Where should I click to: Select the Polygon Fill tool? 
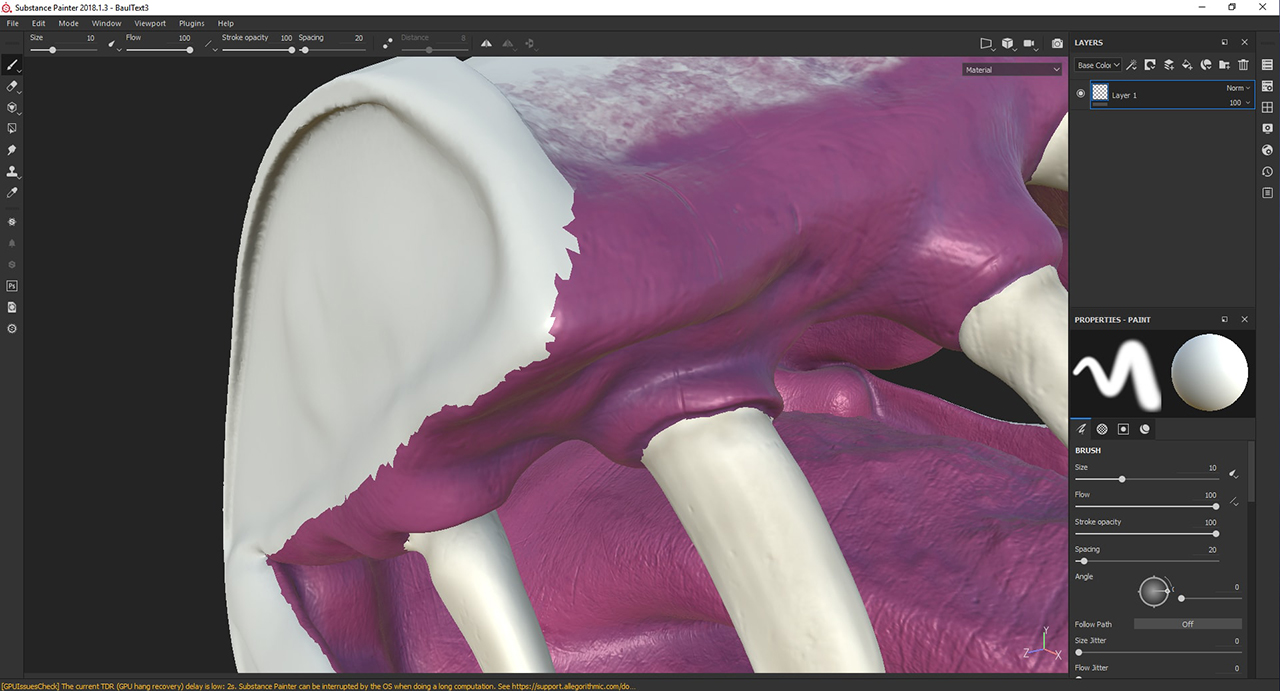coord(12,128)
